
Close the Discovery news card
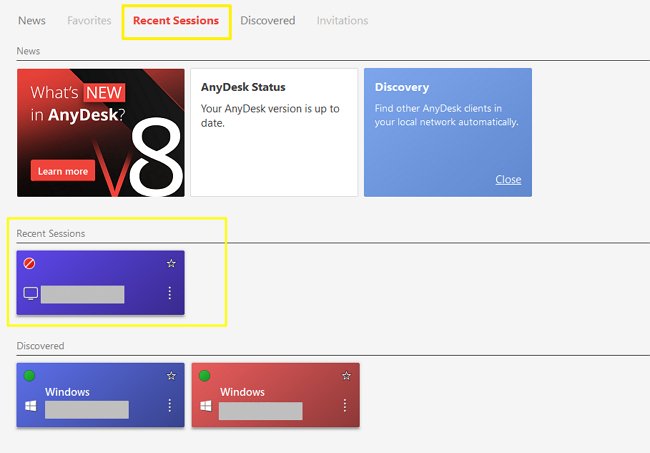click(x=508, y=179)
